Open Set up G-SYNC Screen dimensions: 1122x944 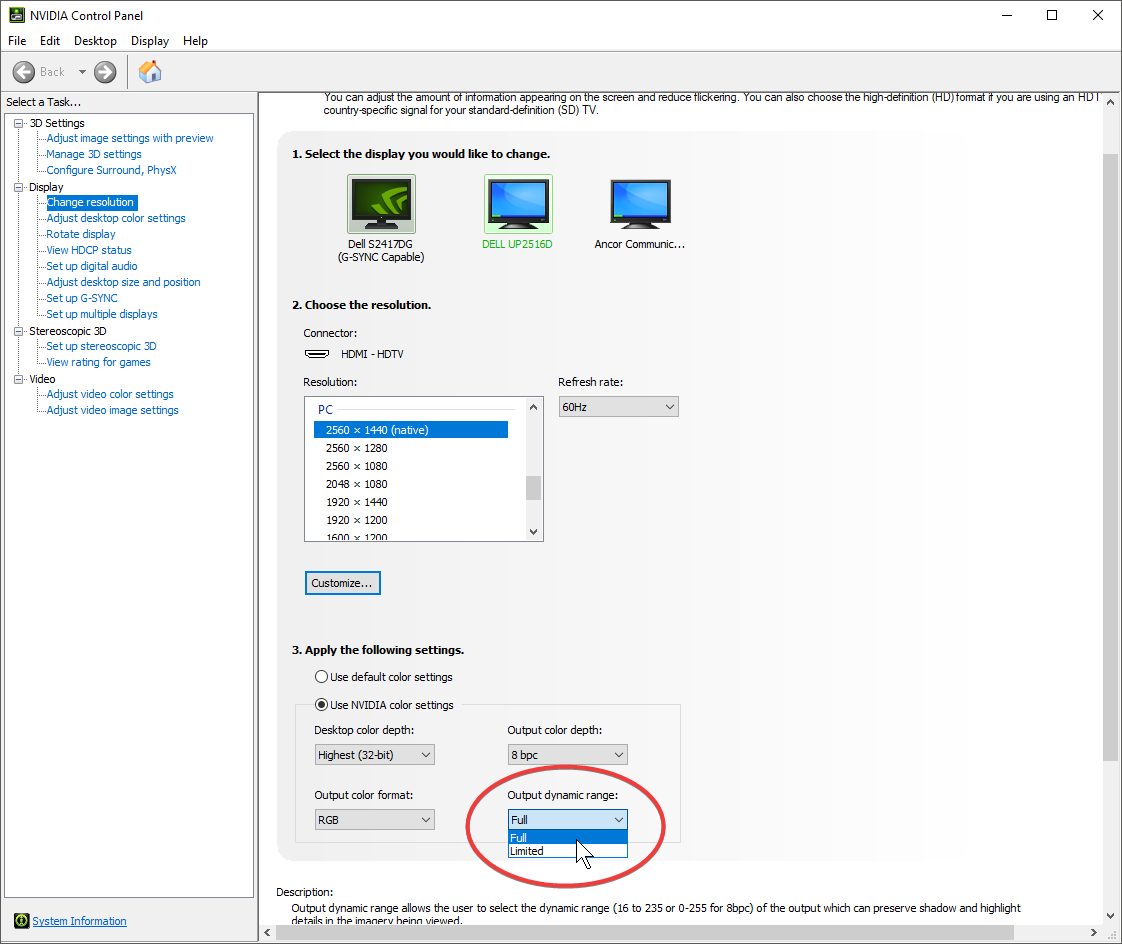tap(82, 298)
